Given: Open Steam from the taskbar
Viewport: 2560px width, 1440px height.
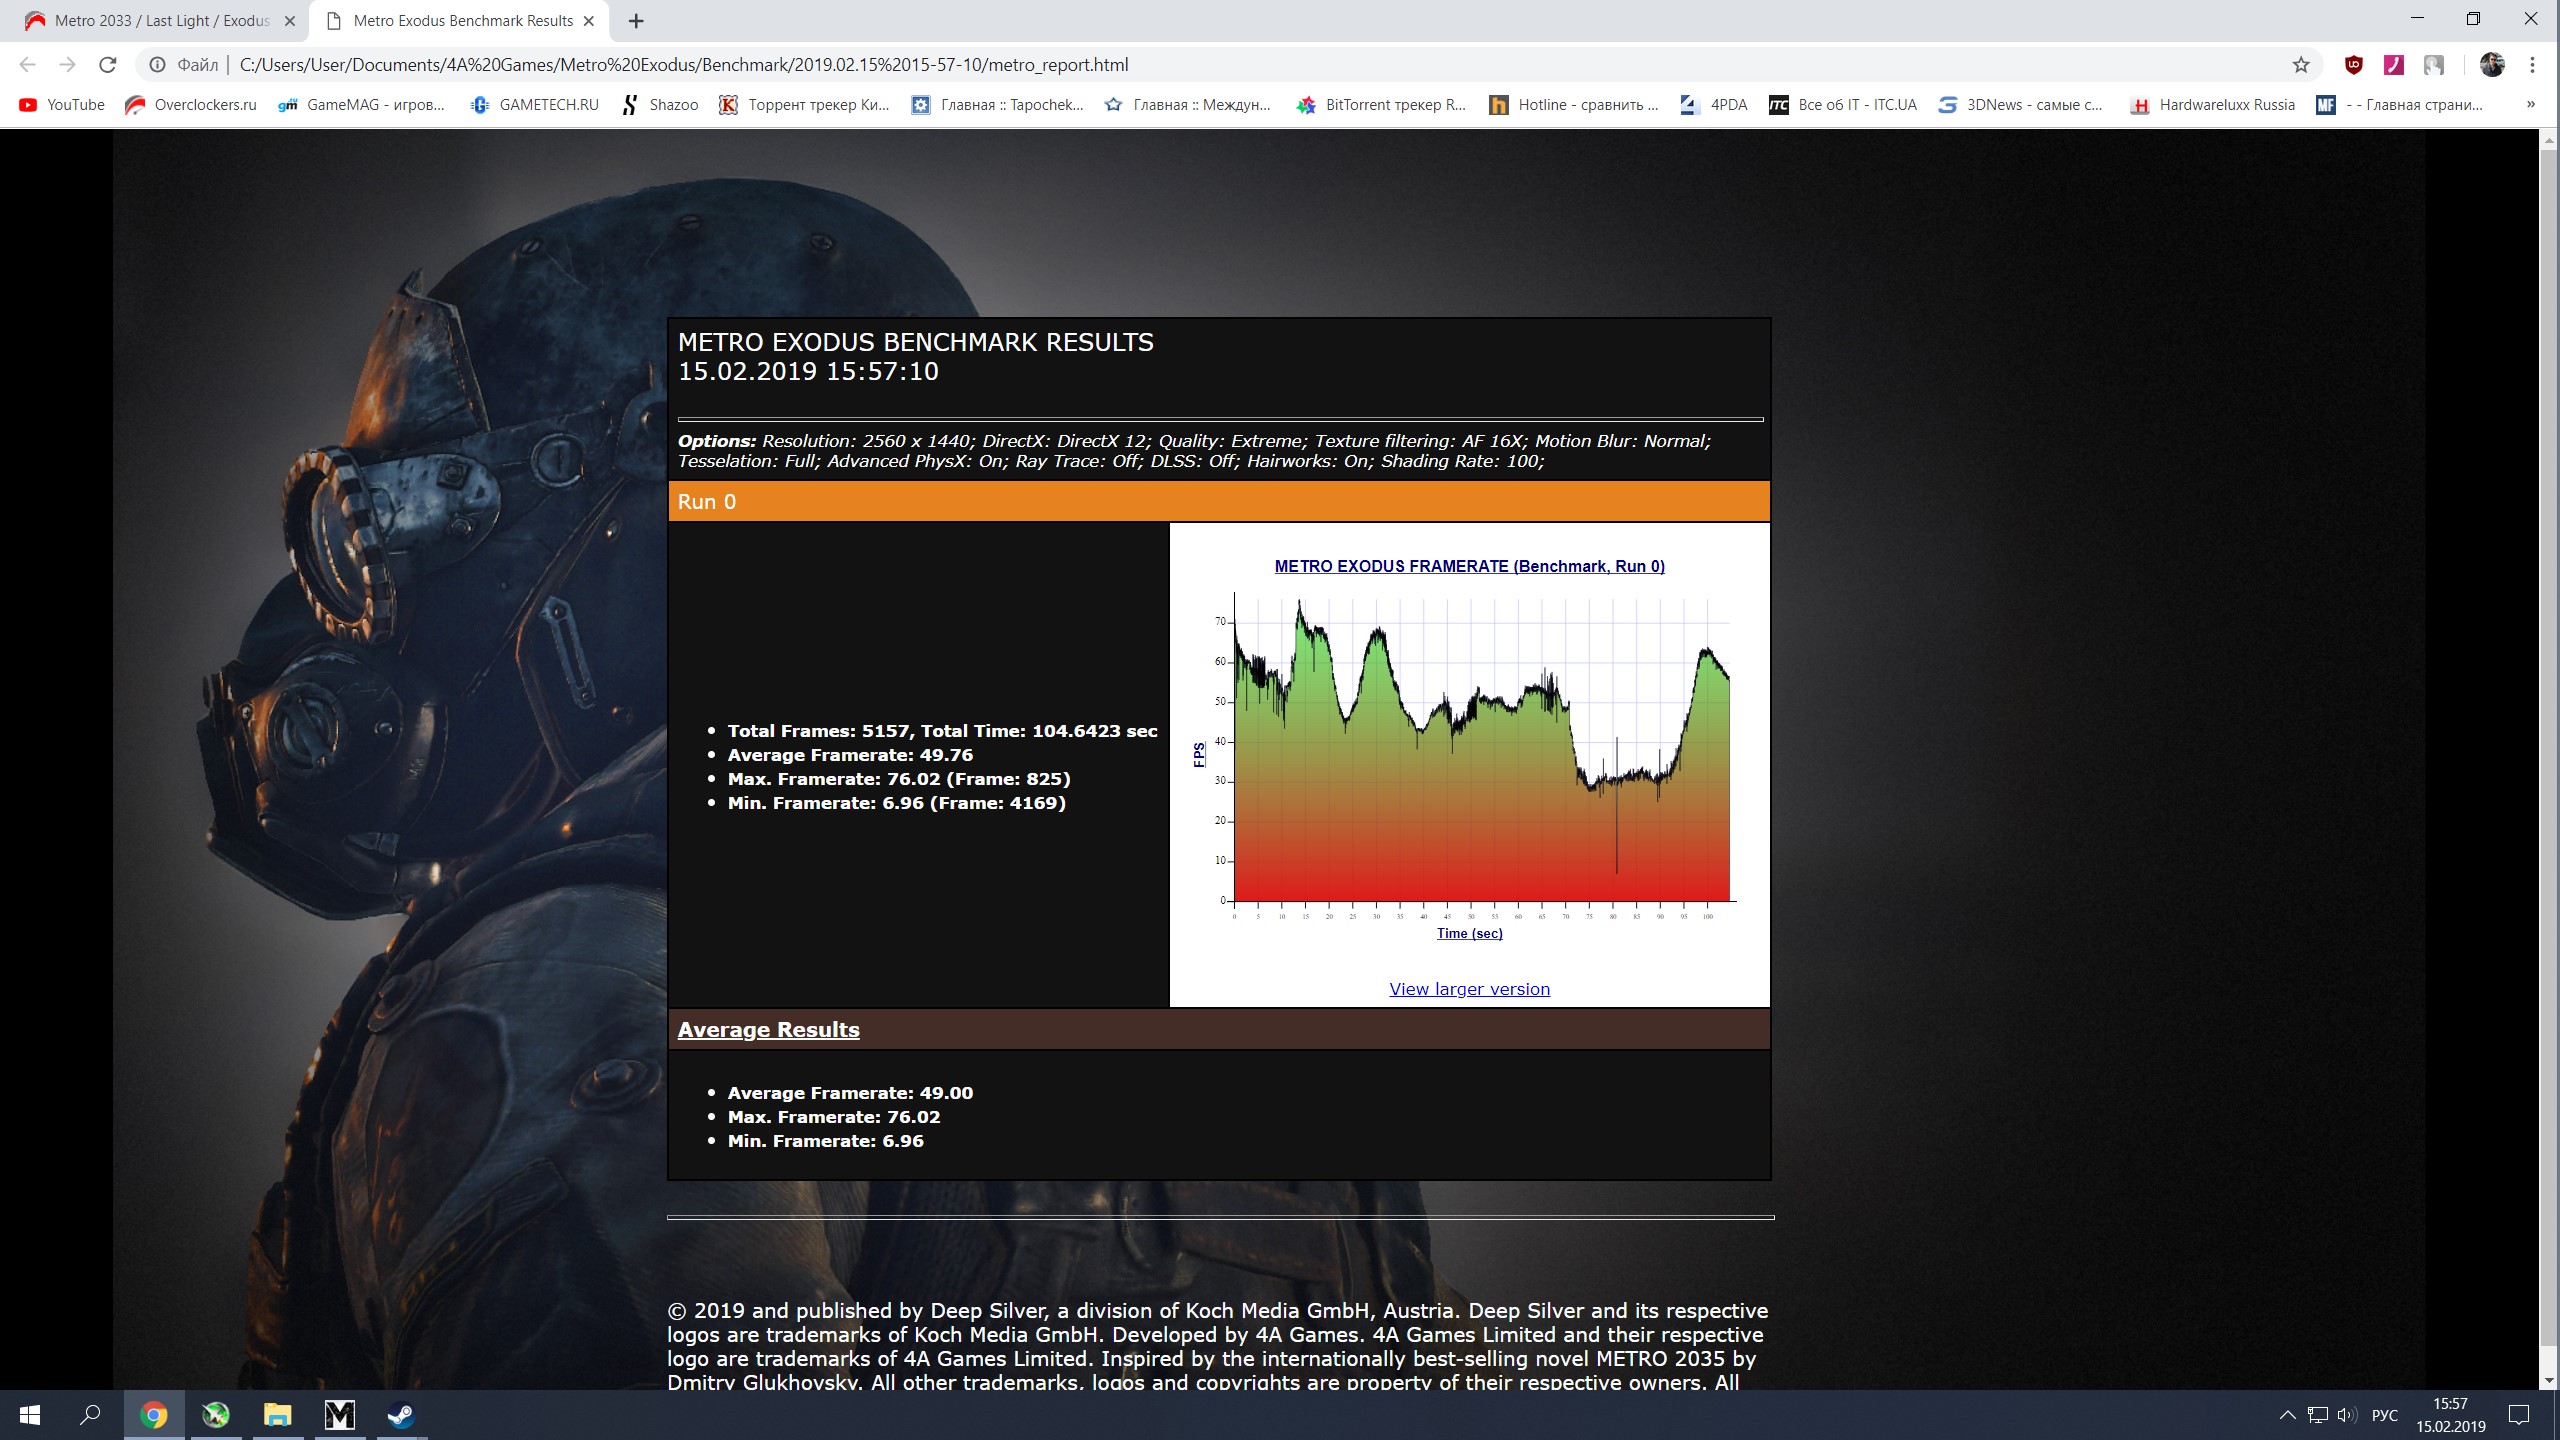Looking at the screenshot, I should (401, 1415).
